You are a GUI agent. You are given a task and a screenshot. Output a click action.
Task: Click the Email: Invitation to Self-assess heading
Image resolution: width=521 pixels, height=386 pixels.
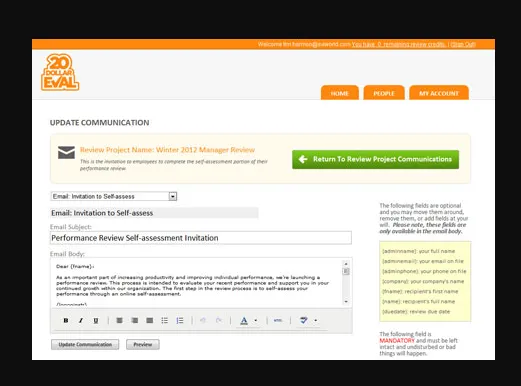[102, 213]
